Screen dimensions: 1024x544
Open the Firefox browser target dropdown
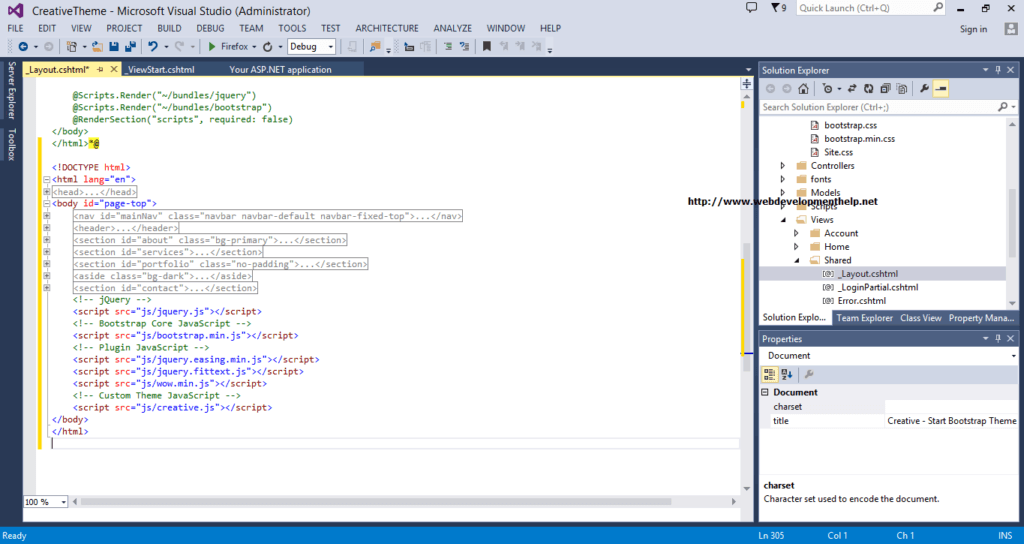pos(254,46)
